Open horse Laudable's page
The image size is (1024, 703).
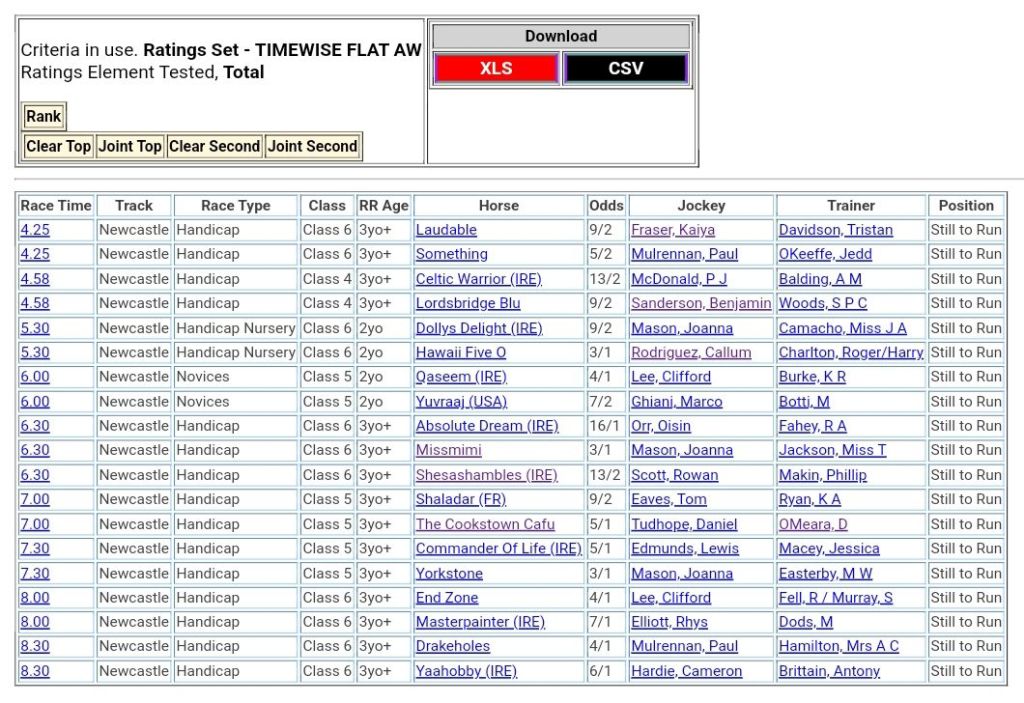(446, 230)
